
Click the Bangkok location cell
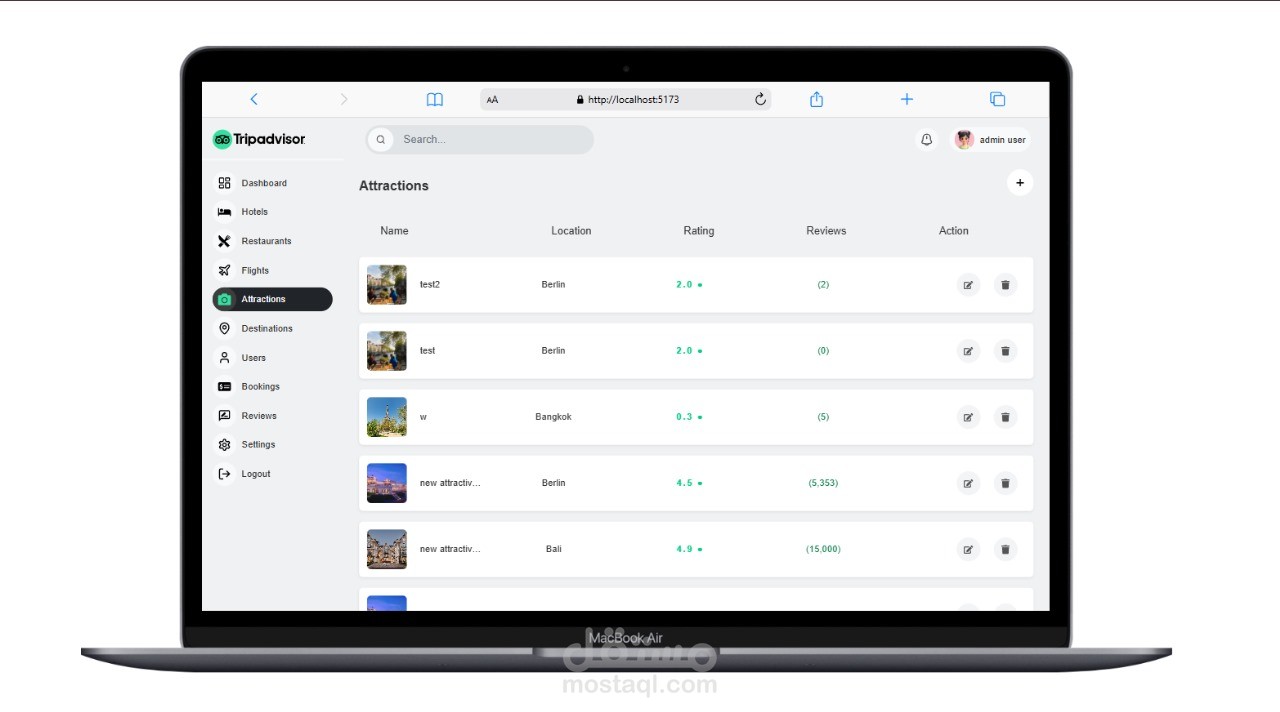553,417
